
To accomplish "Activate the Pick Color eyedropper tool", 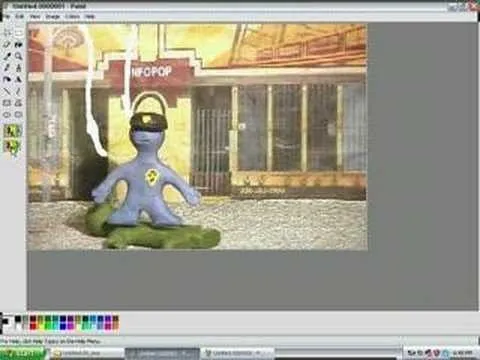I will click(7, 56).
